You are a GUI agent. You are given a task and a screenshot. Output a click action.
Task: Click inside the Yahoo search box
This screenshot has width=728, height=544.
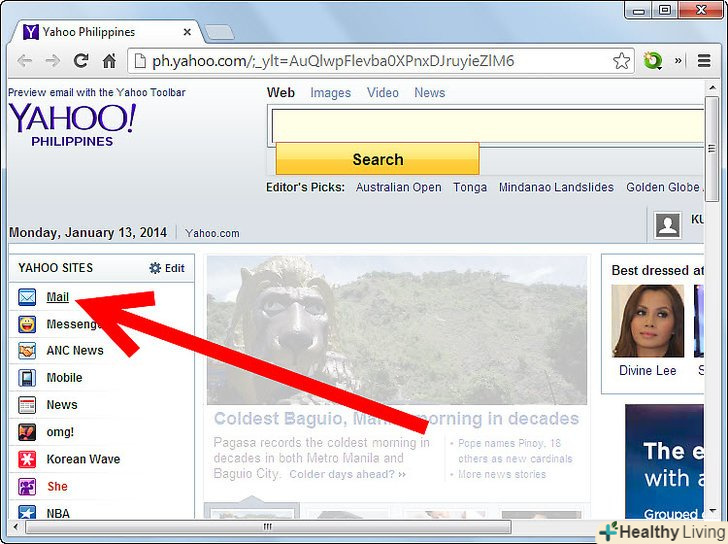point(488,126)
